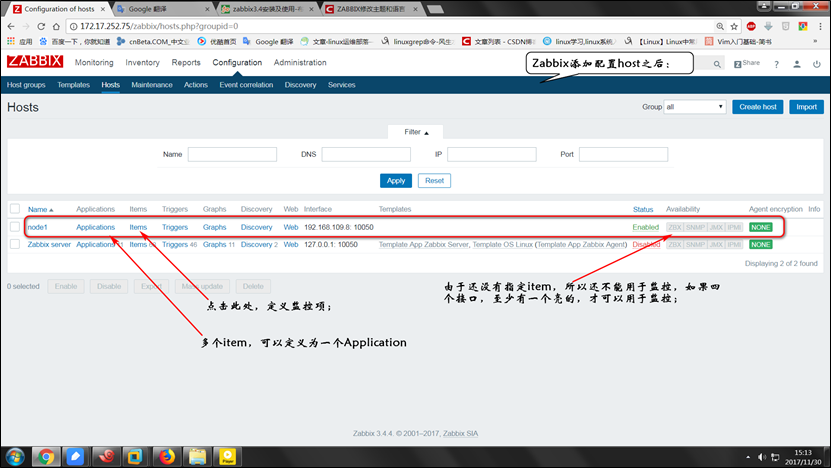Focus the DNS filter field
The width and height of the screenshot is (831, 468).
coord(366,154)
